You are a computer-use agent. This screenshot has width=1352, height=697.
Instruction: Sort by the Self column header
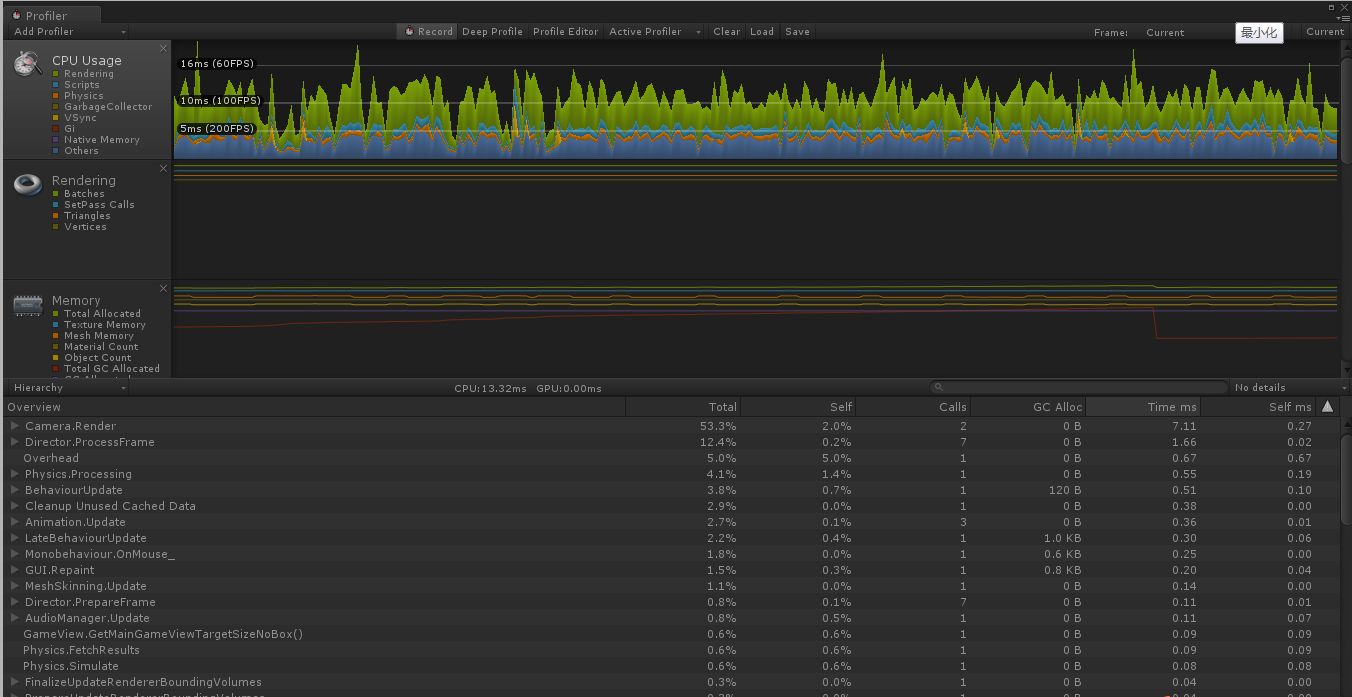tap(798, 407)
